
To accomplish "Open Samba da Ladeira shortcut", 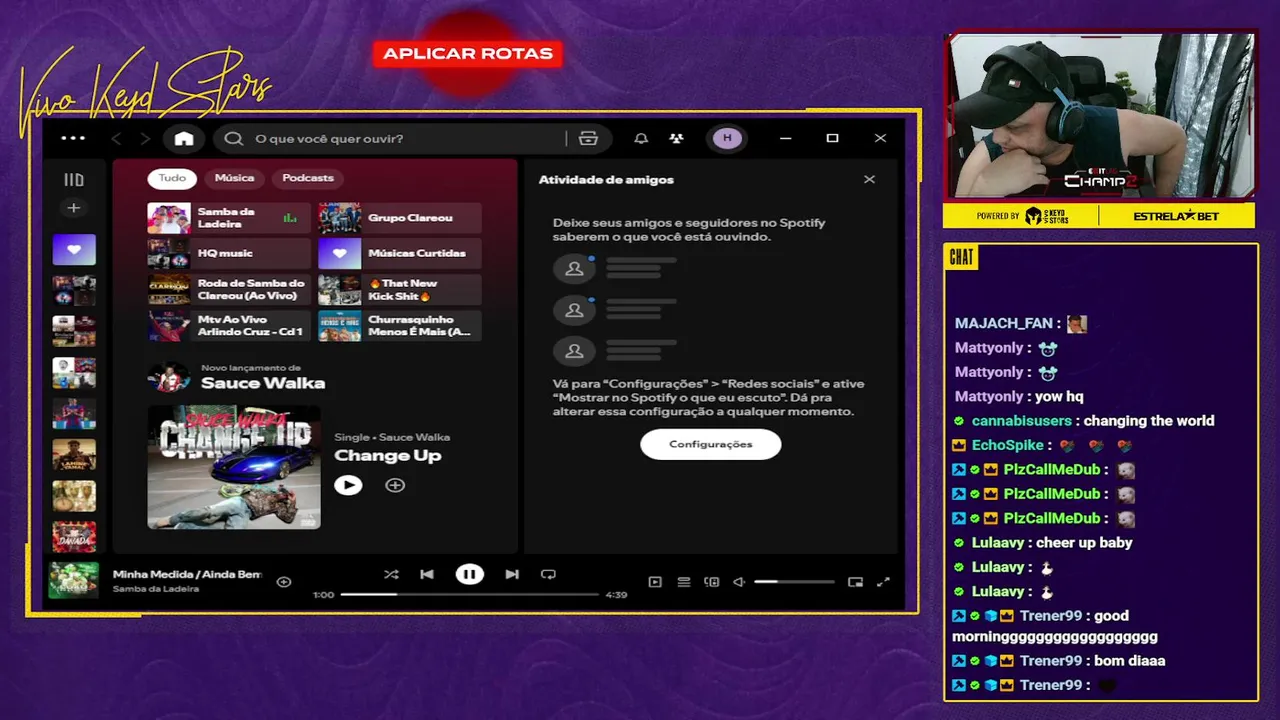I will tap(229, 218).
